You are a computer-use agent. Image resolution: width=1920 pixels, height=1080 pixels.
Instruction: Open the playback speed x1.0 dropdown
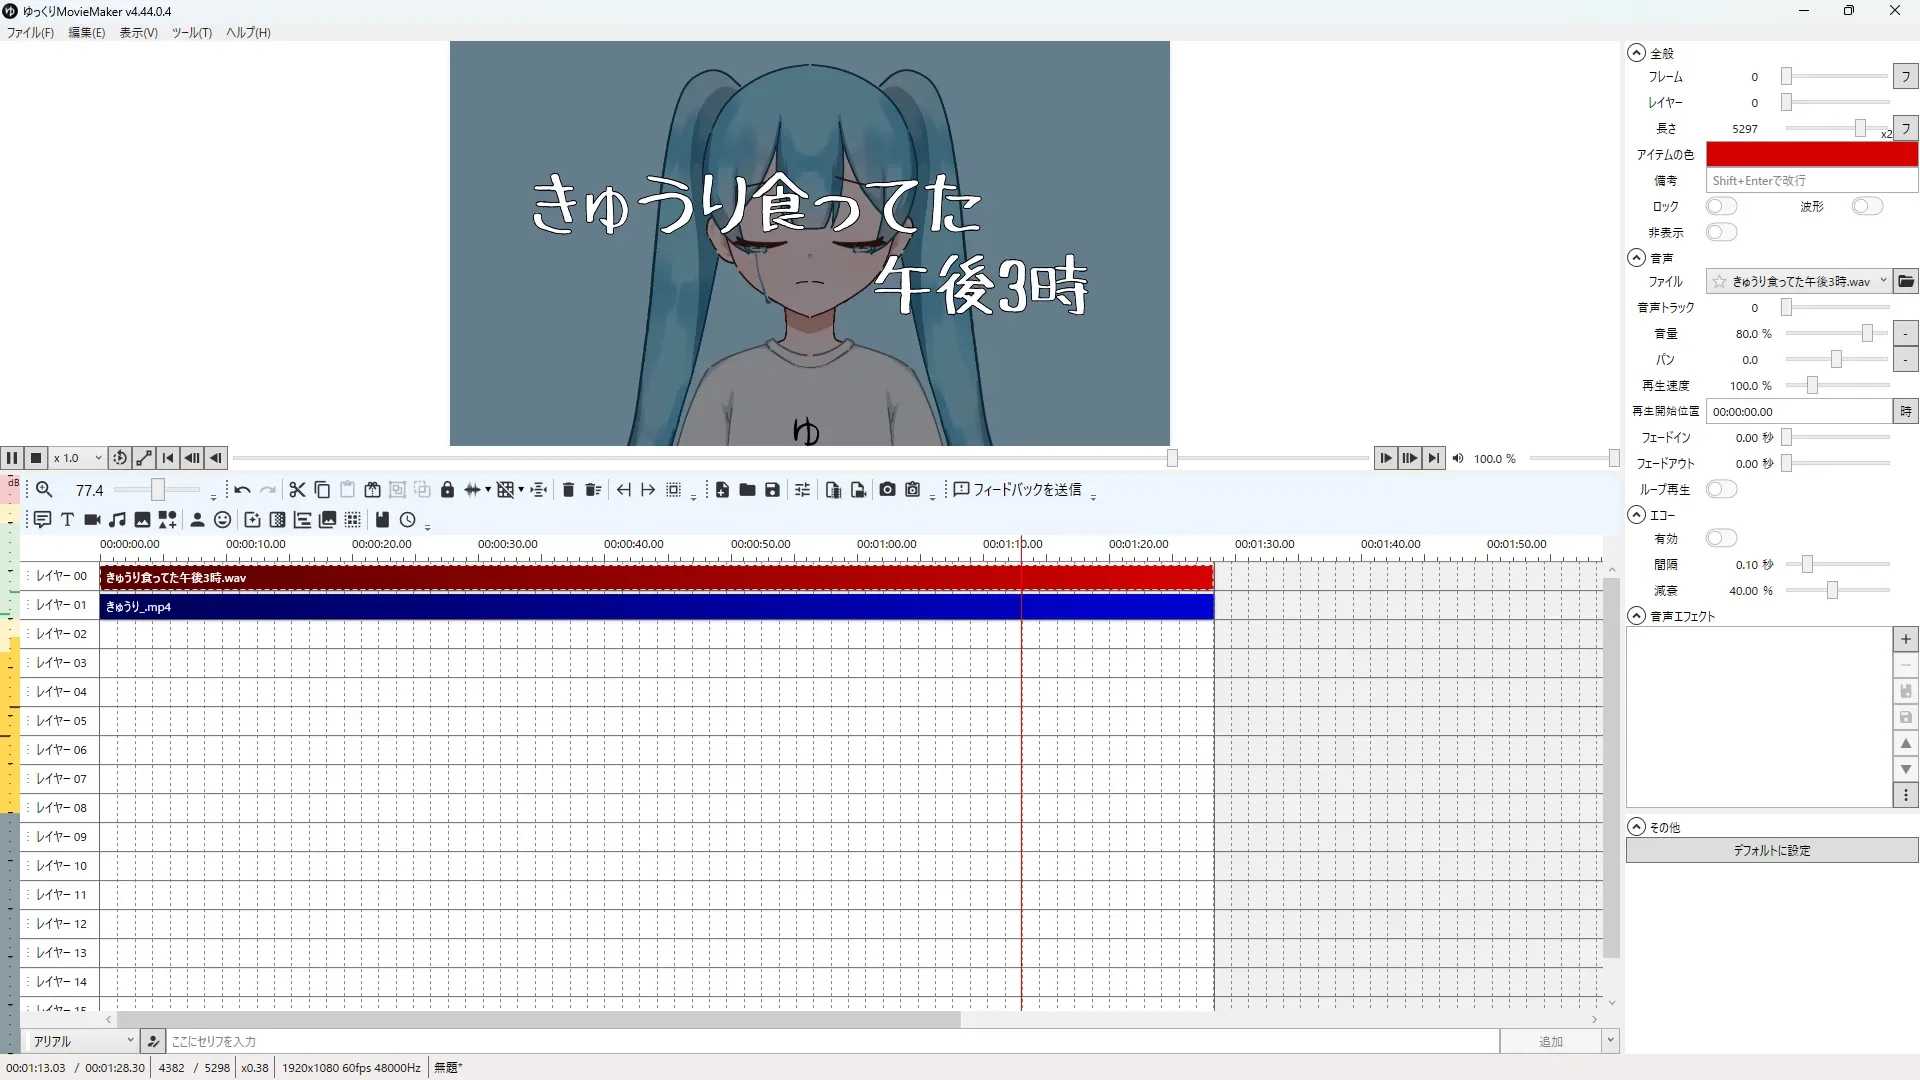[x=78, y=458]
